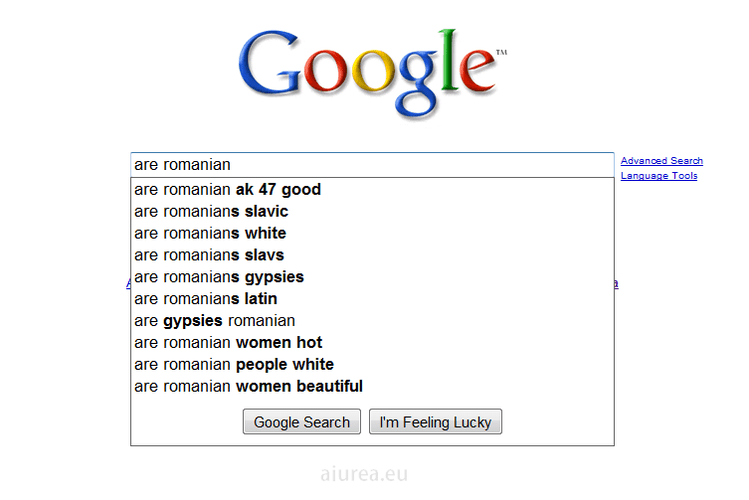Click the I'm Feeling Lucky button
Image resolution: width=749 pixels, height=500 pixels.
435,422
